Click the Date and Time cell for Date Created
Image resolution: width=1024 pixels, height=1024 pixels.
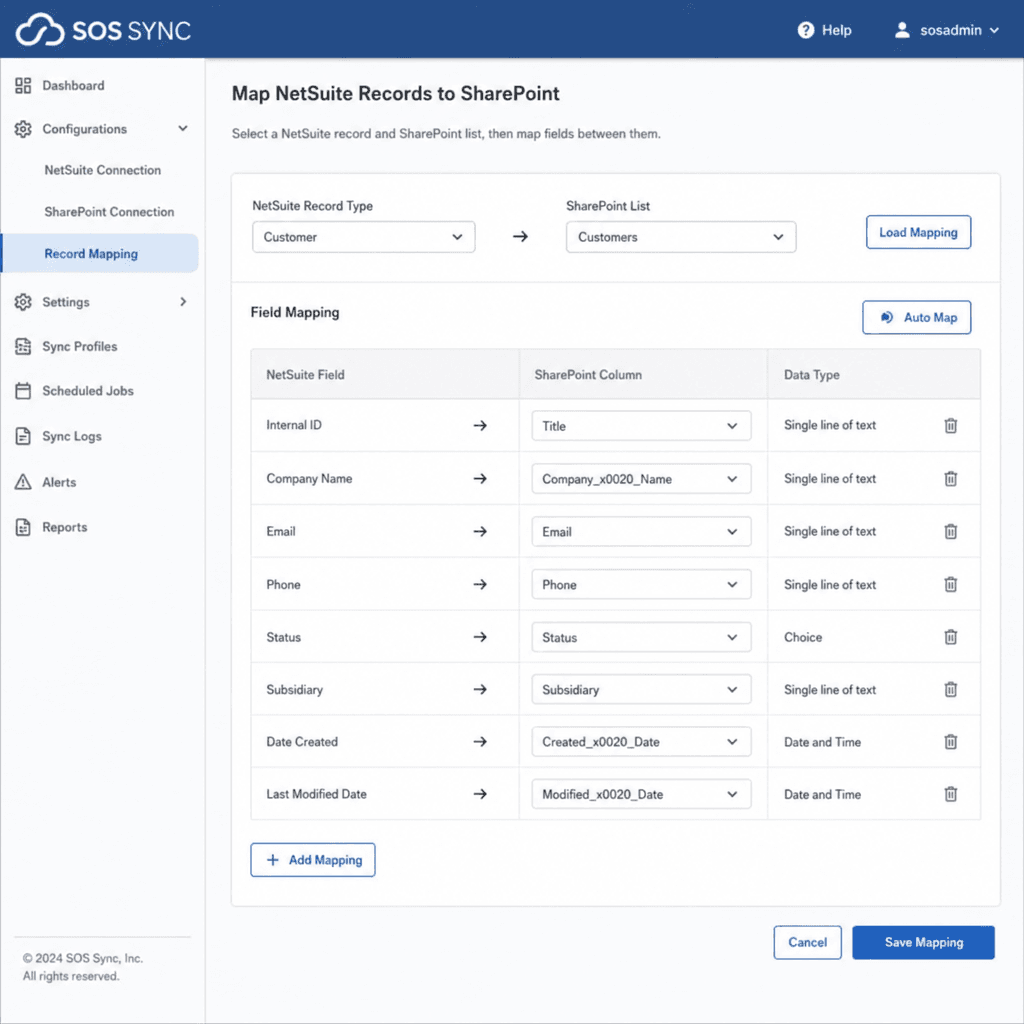(x=822, y=742)
